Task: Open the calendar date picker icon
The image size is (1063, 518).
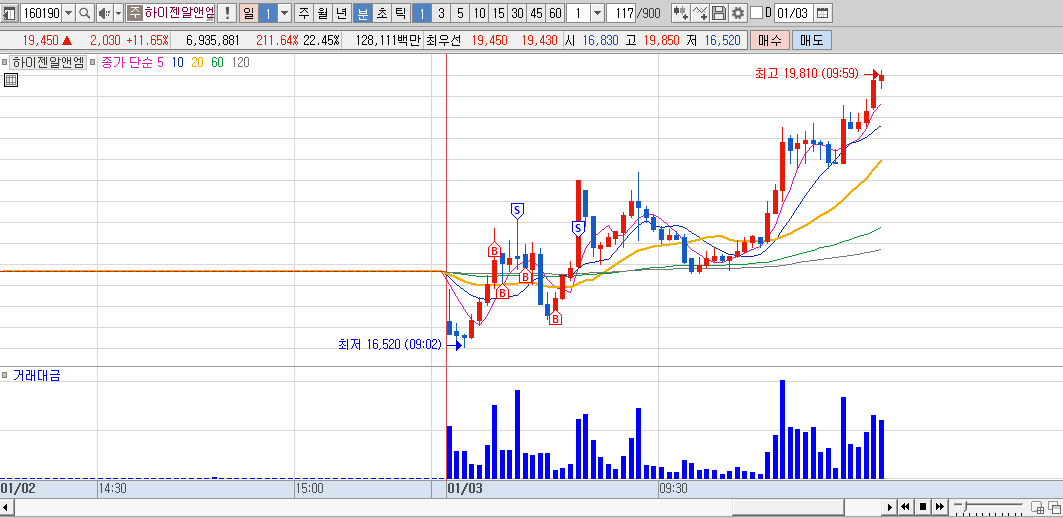Action: (822, 13)
